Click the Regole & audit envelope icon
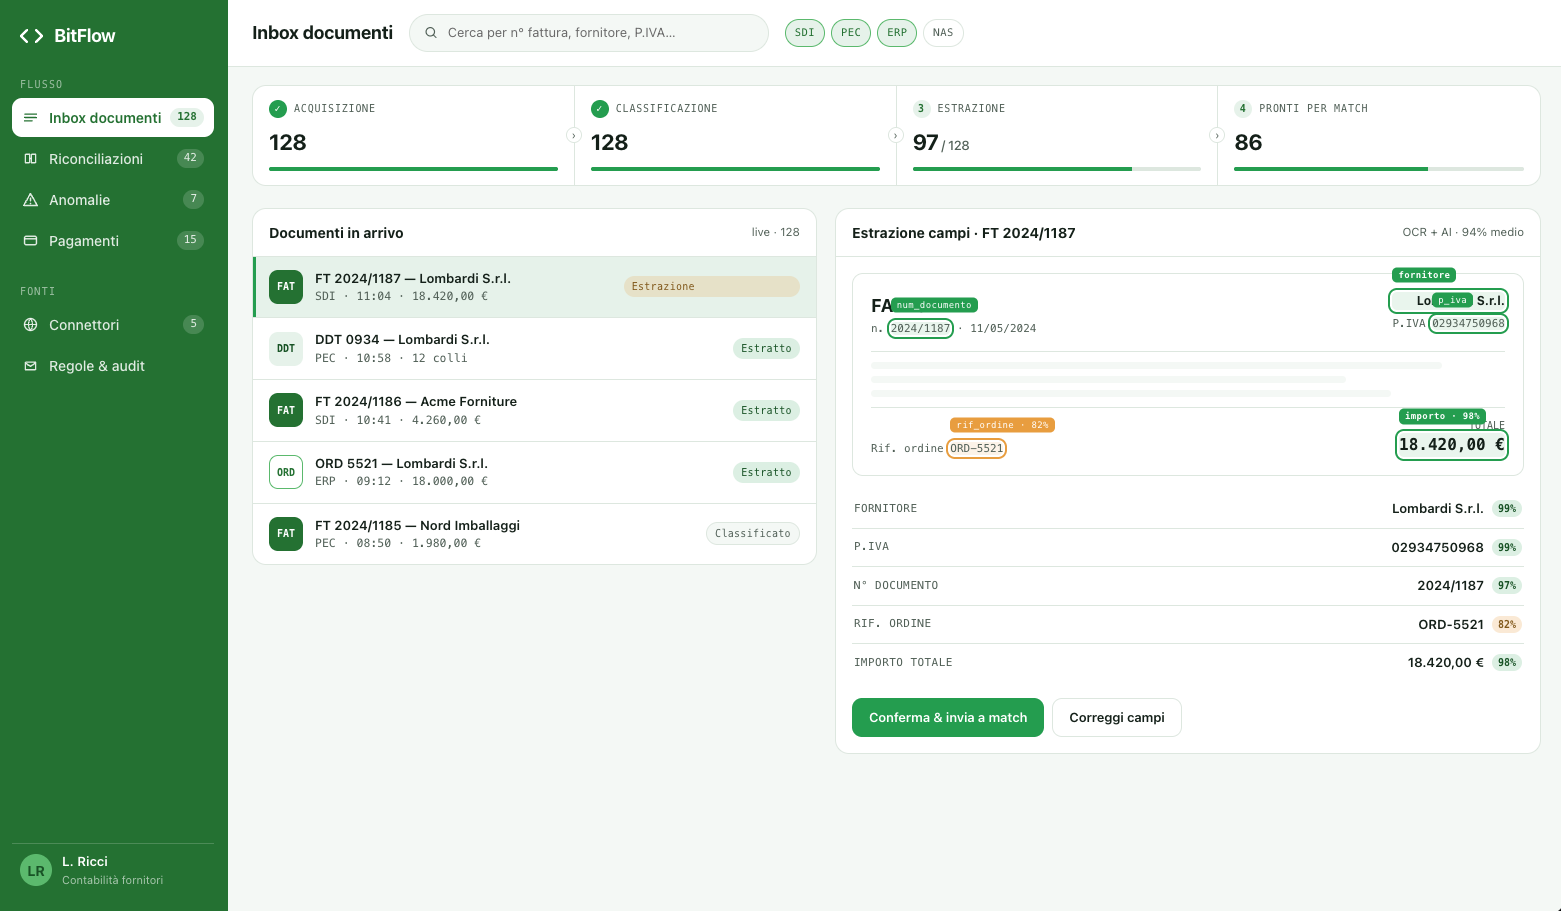 pos(31,366)
